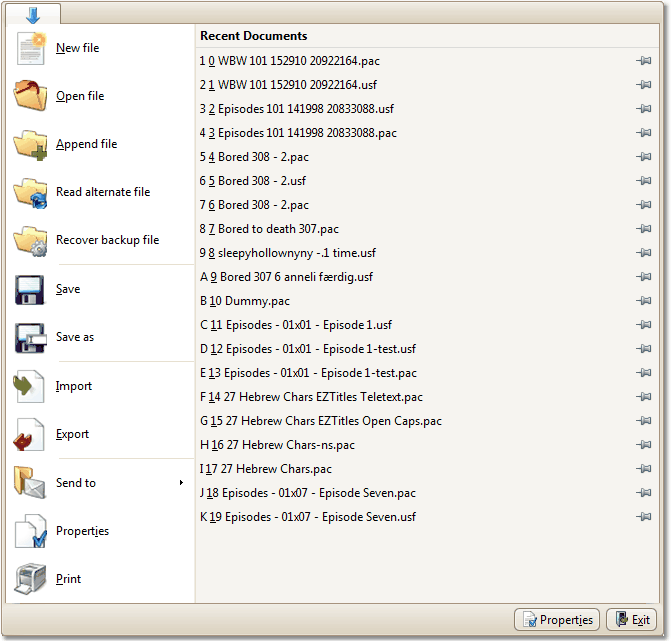The image size is (671, 643).
Task: Choose Save as menu entry label
Action: 75,337
